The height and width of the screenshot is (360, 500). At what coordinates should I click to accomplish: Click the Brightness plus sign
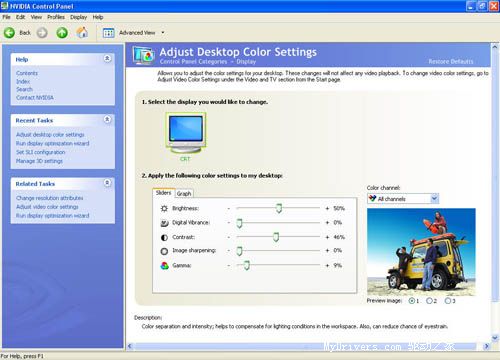pyautogui.click(x=327, y=208)
